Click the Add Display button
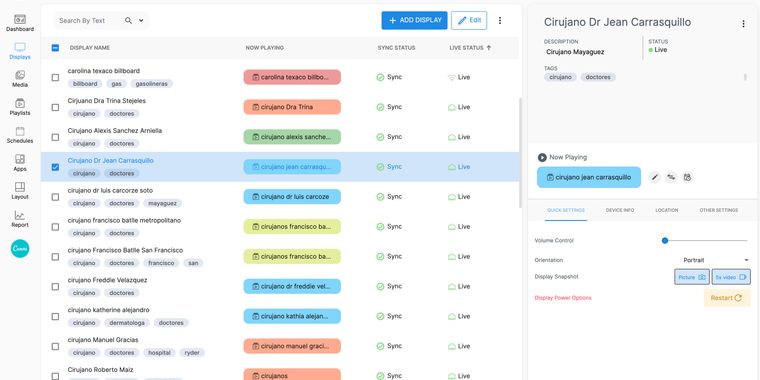Screen dimensions: 760x380 point(414,20)
